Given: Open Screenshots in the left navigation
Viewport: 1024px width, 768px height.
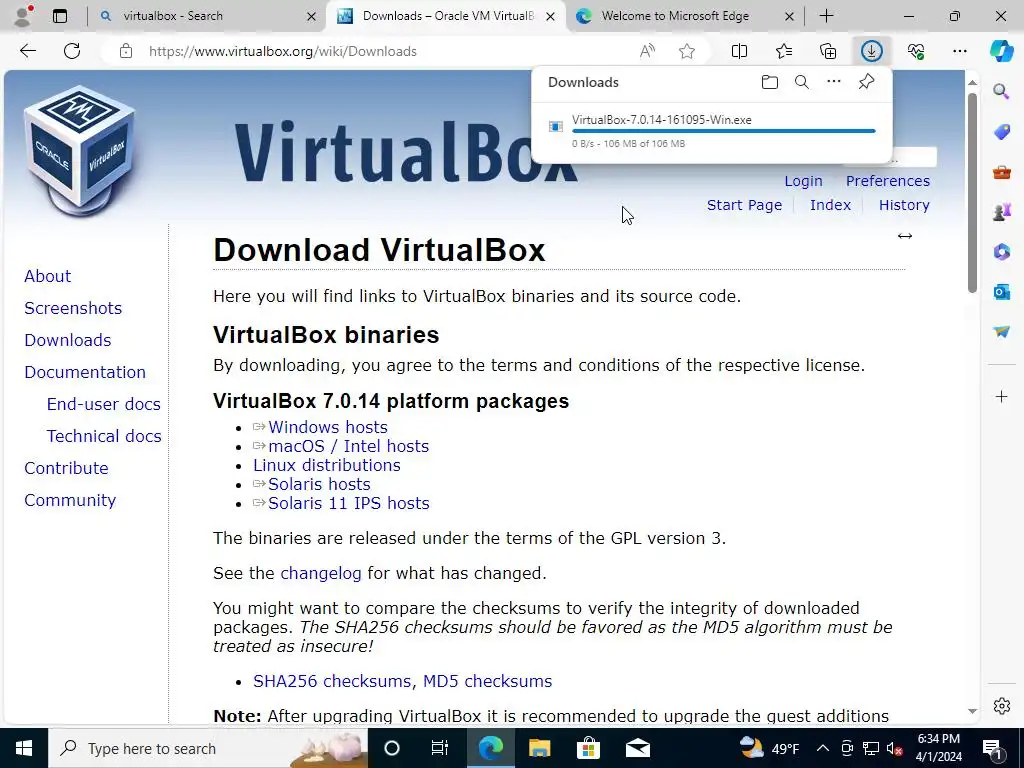Looking at the screenshot, I should coord(73,308).
